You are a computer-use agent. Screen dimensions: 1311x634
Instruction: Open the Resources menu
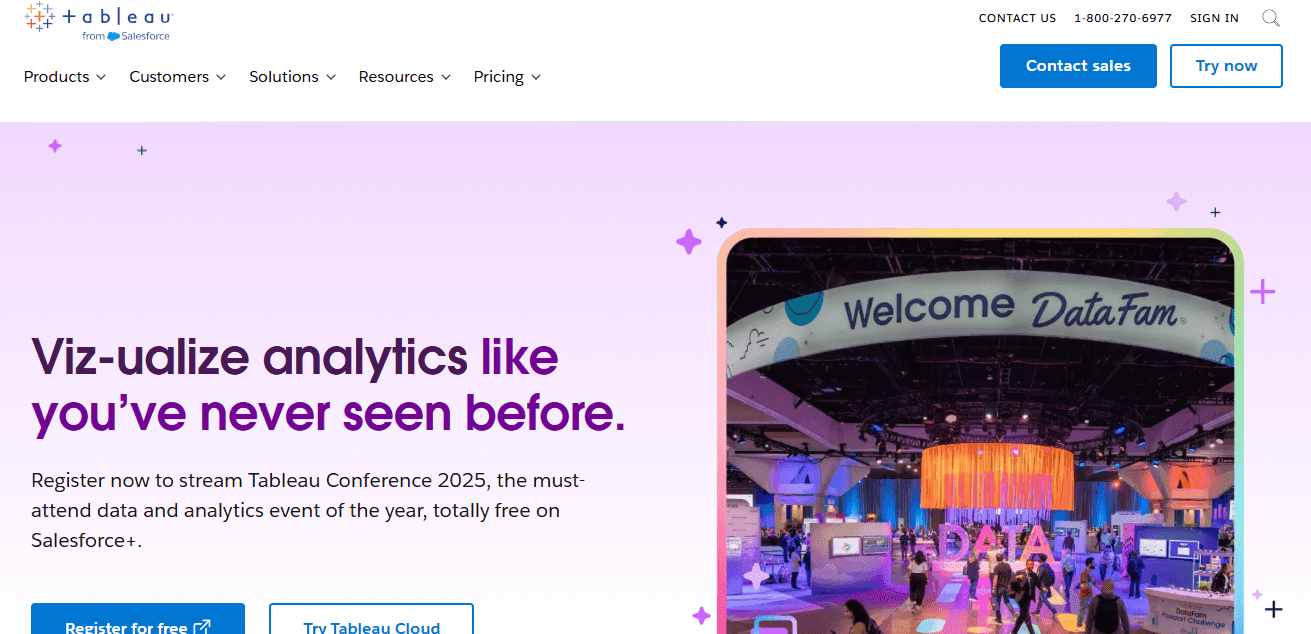(405, 77)
